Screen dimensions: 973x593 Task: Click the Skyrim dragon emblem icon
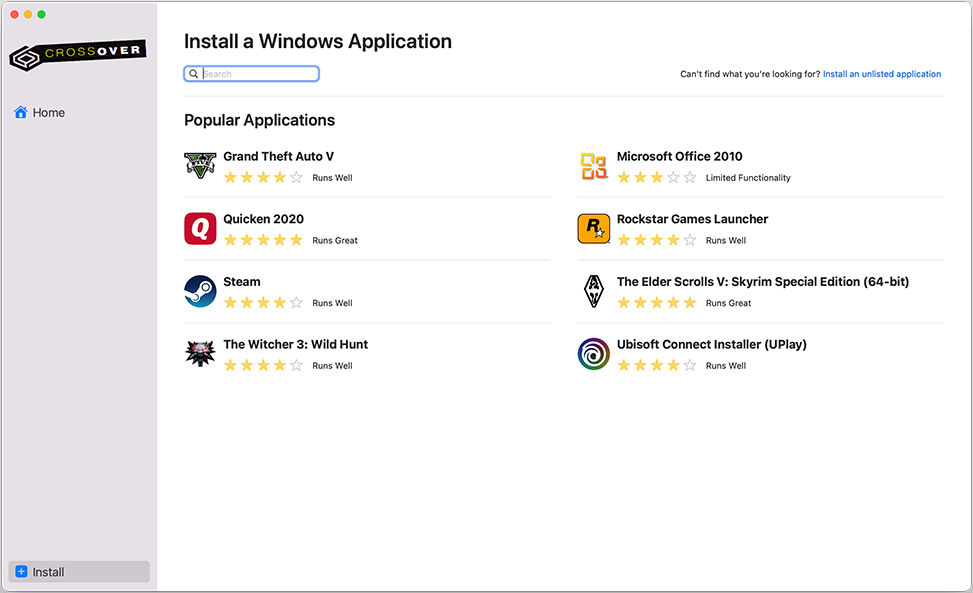coord(594,291)
